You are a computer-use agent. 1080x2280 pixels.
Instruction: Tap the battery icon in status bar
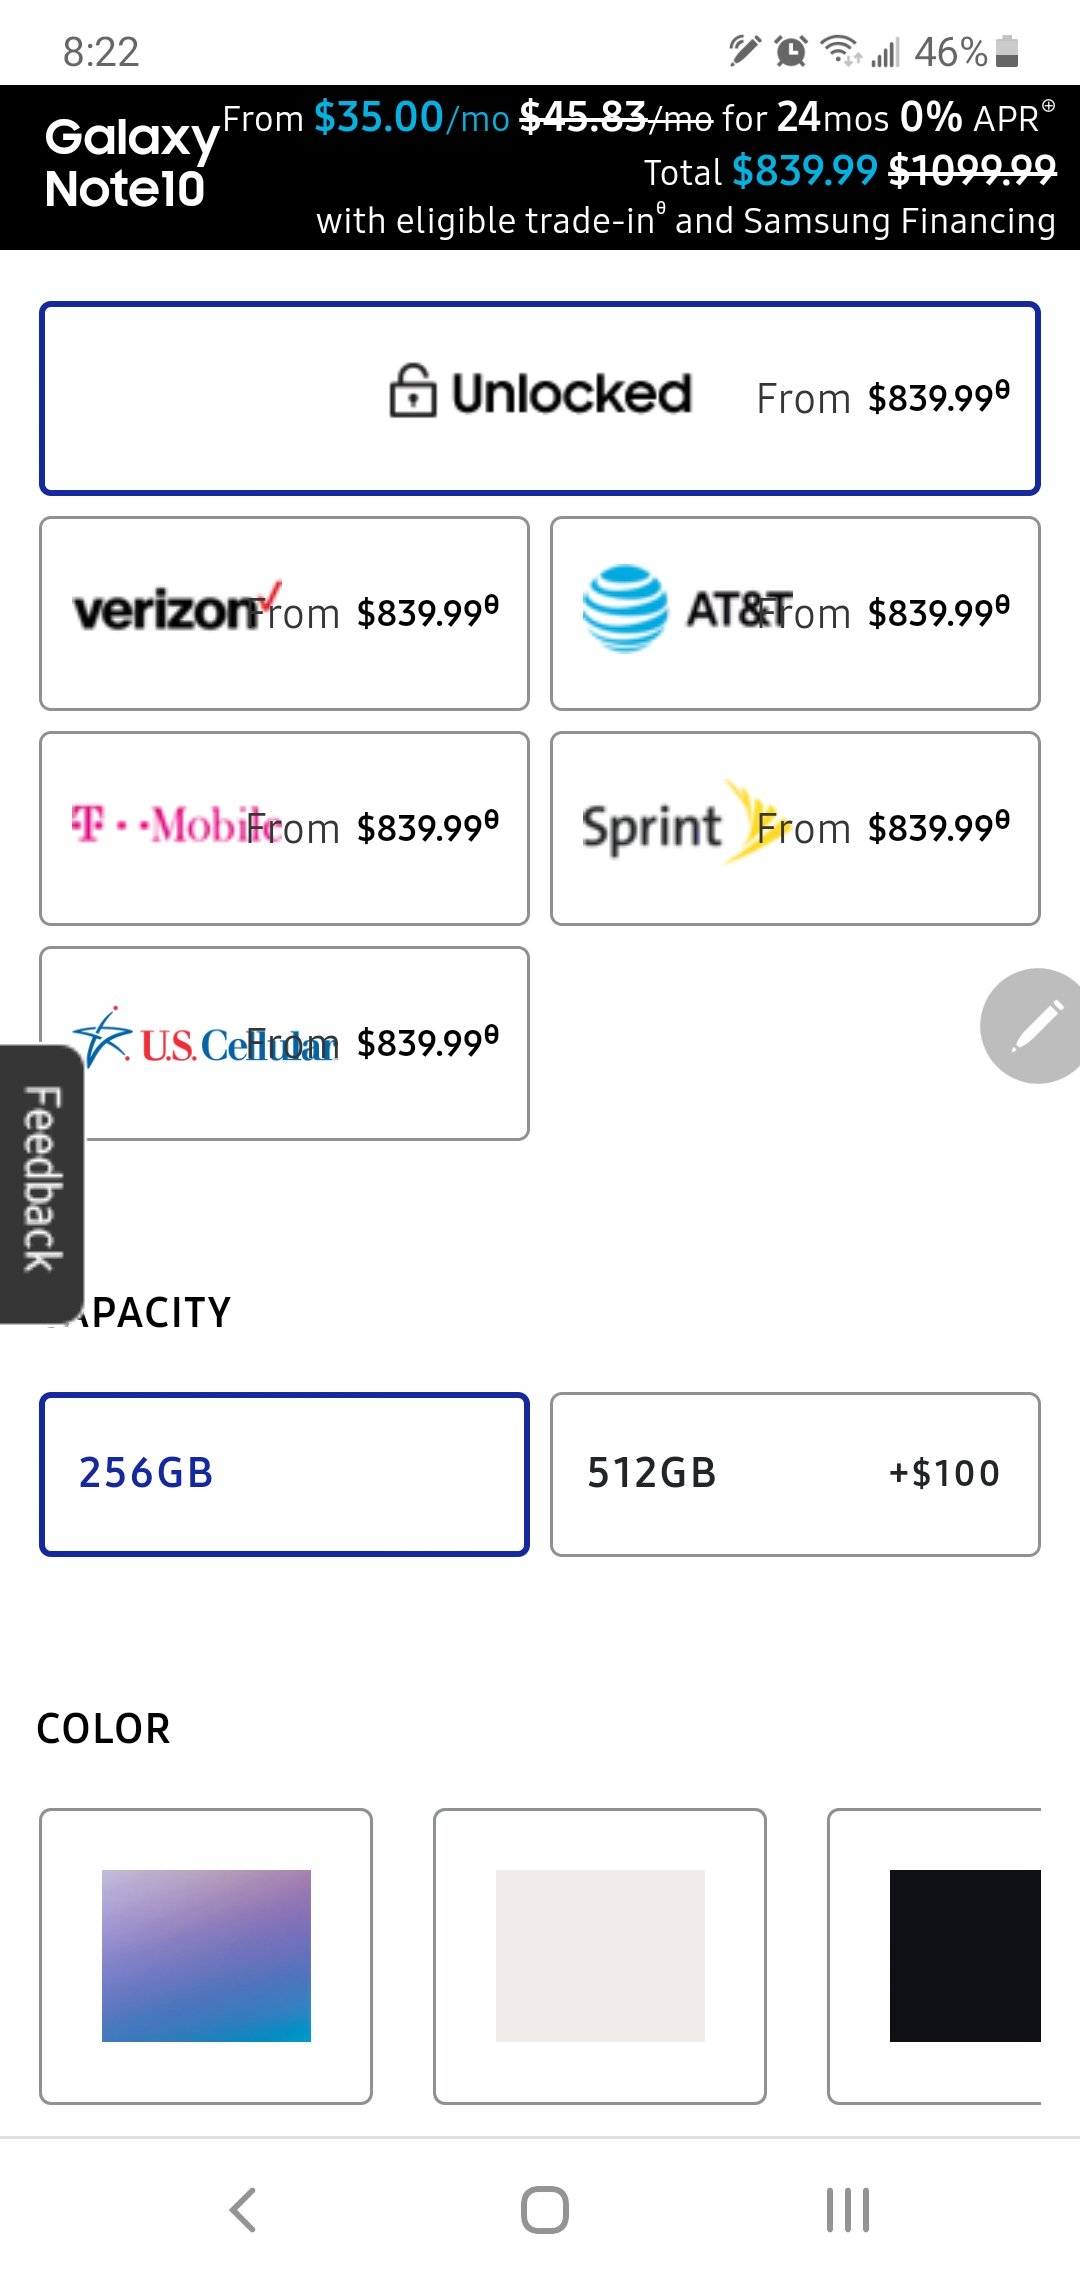pyautogui.click(x=1007, y=51)
